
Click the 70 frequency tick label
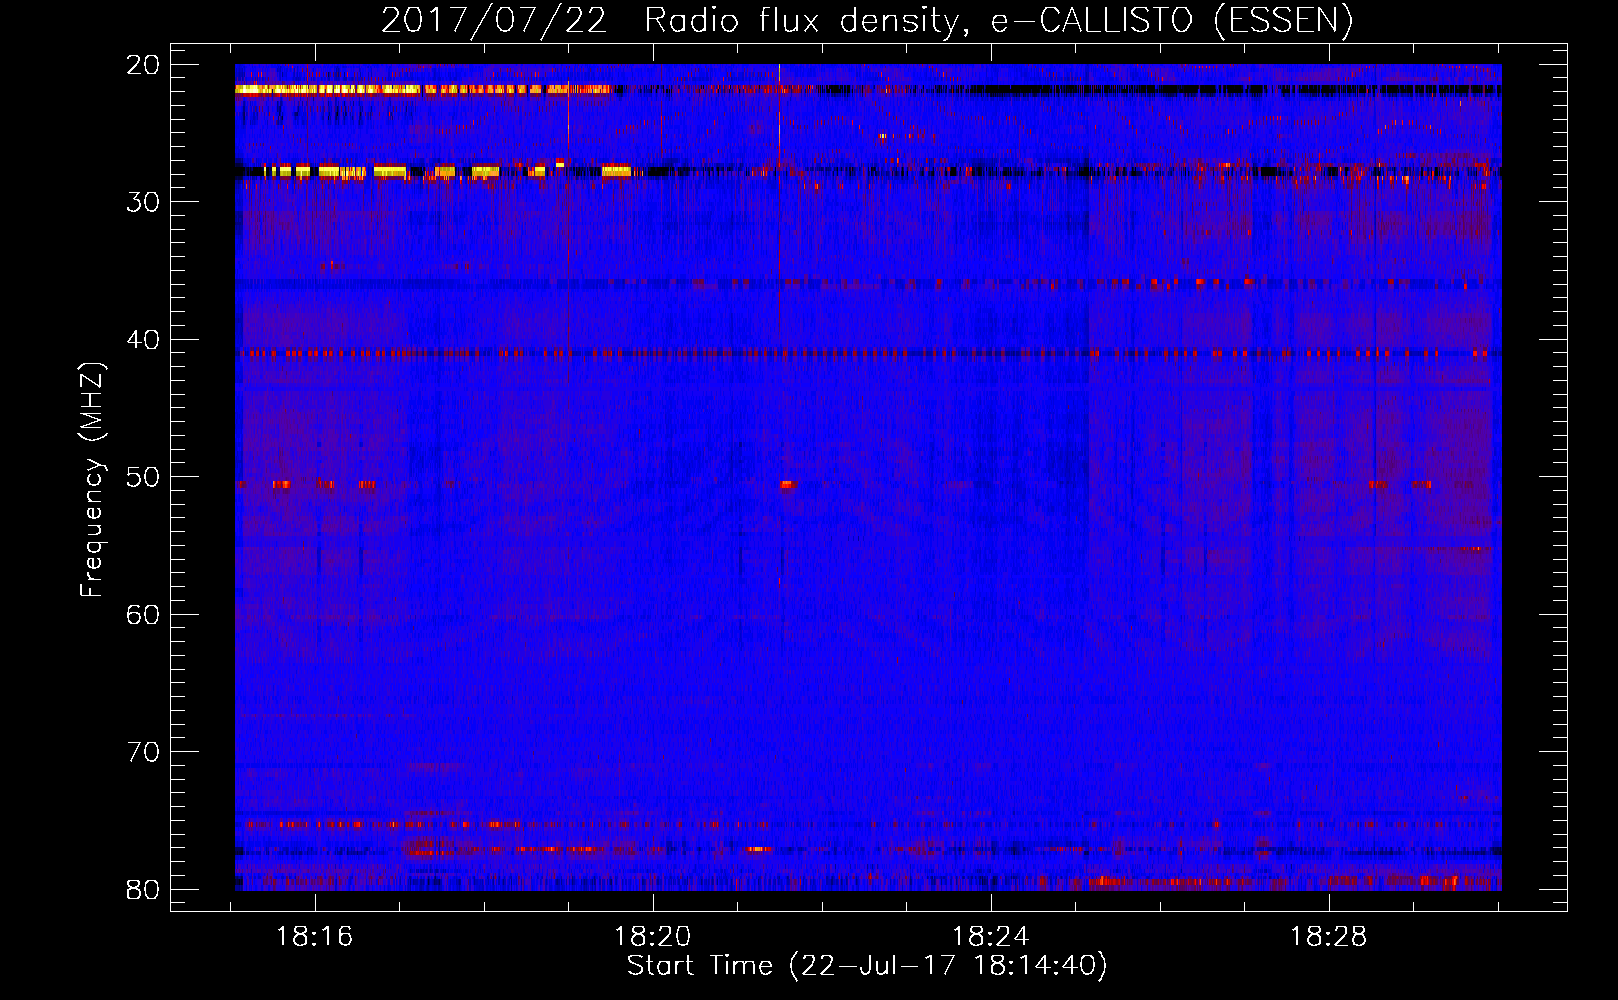(x=143, y=752)
